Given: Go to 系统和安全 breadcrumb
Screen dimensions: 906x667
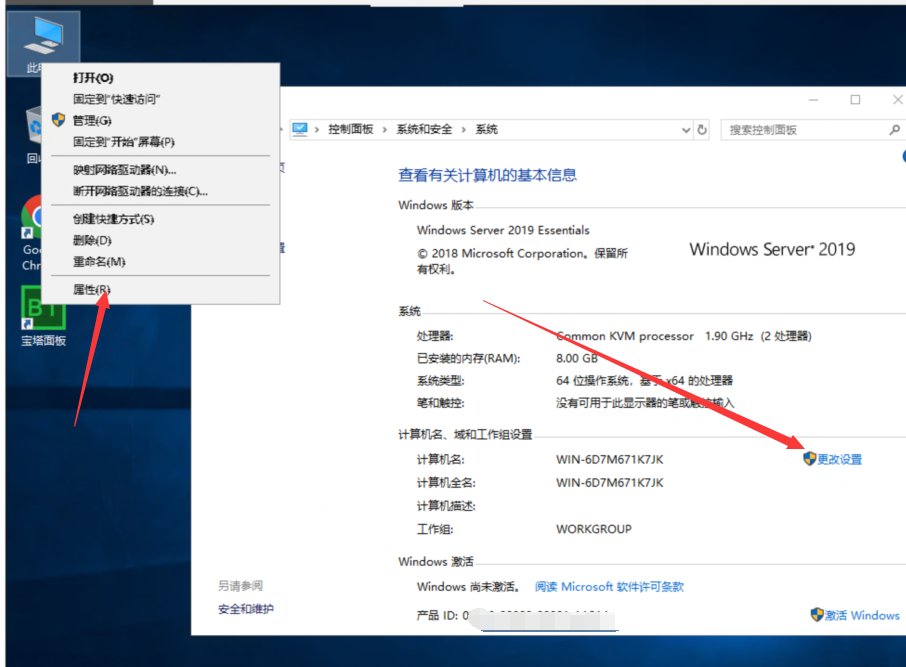Looking at the screenshot, I should pyautogui.click(x=424, y=129).
